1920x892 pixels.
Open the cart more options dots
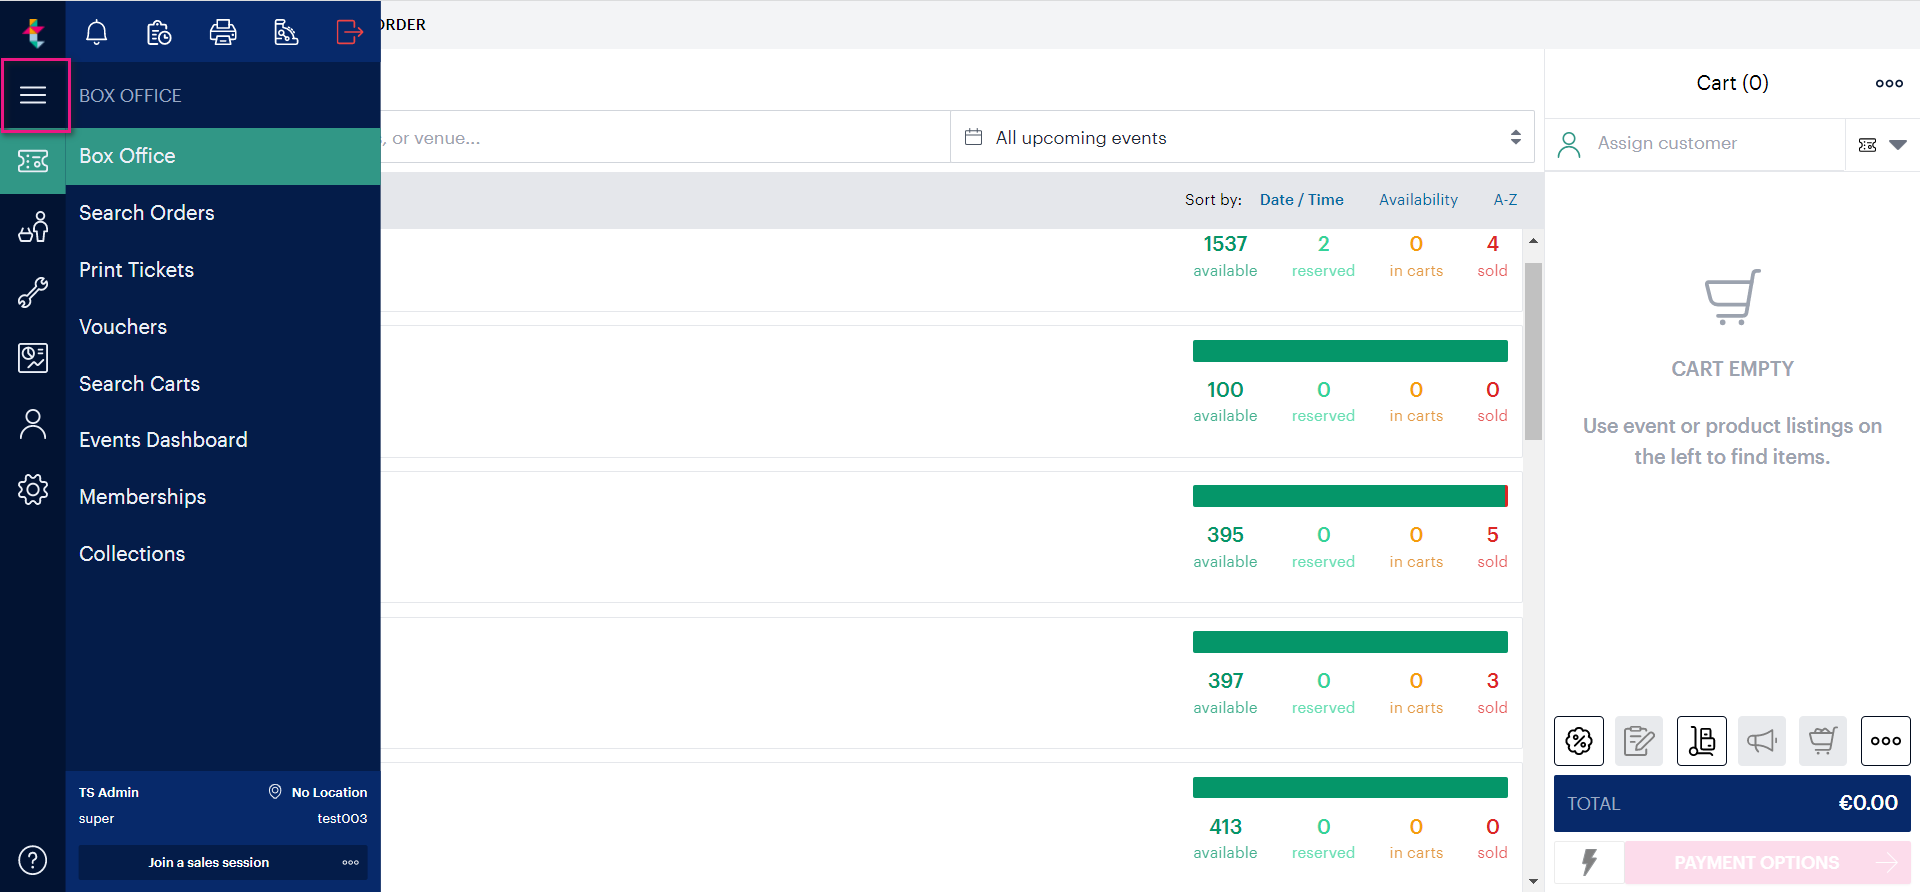(1889, 83)
